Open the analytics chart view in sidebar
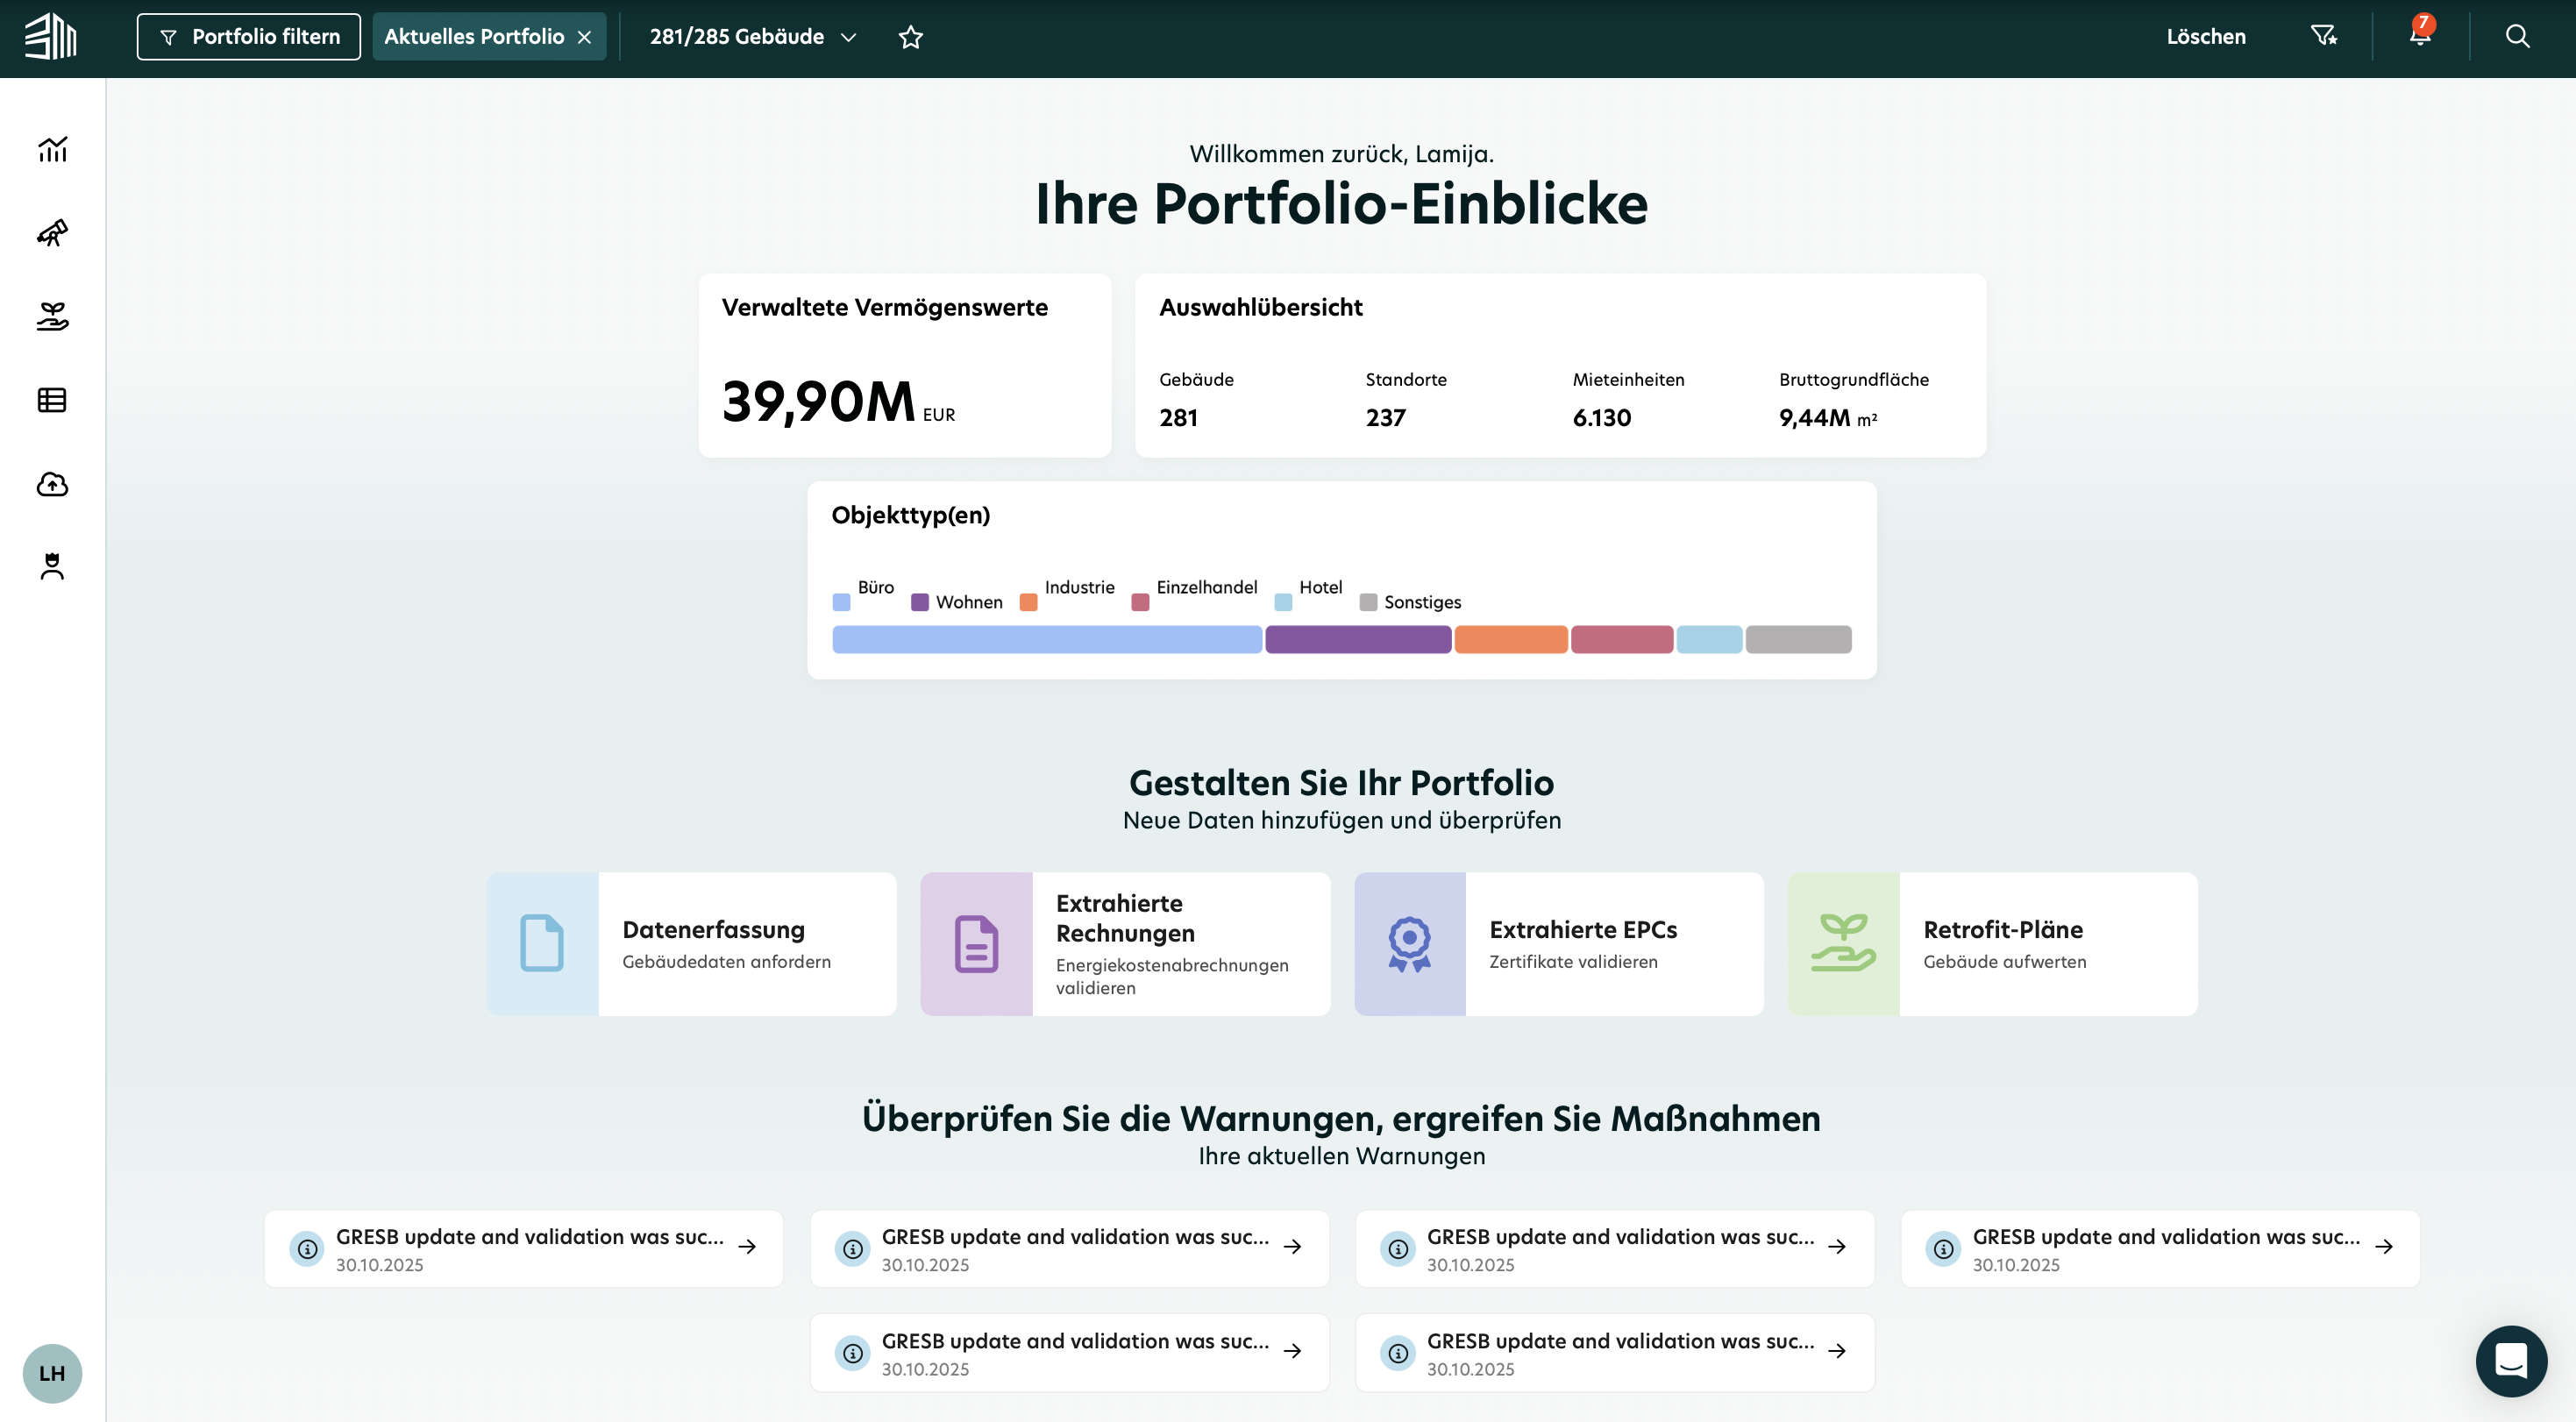Image resolution: width=2576 pixels, height=1422 pixels. [x=52, y=150]
